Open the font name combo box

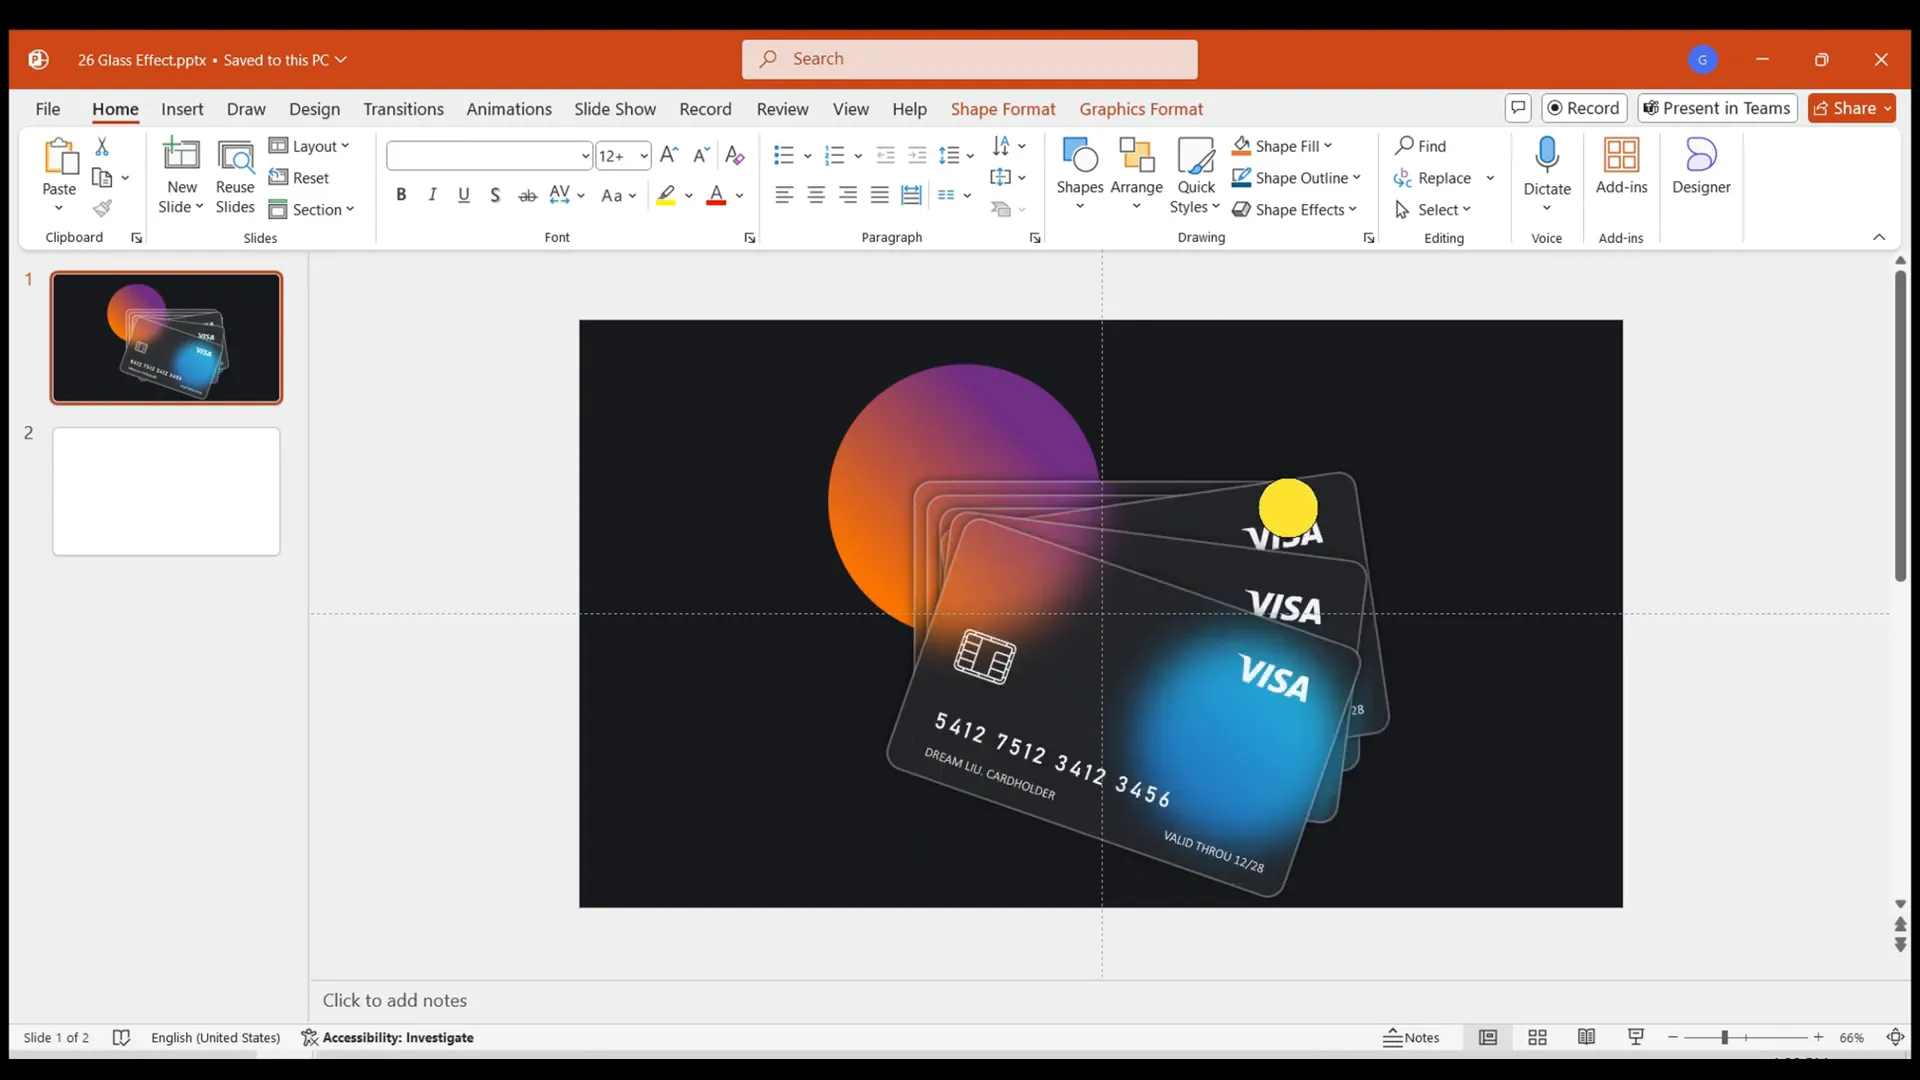(x=489, y=155)
